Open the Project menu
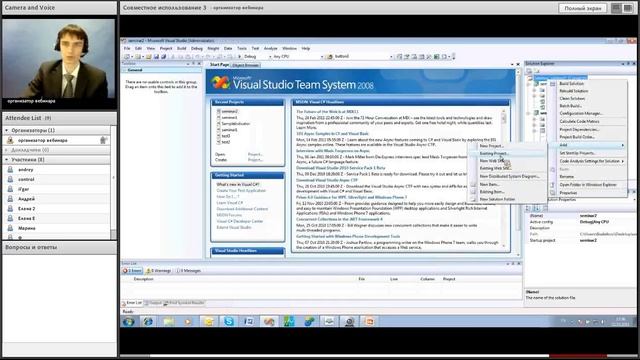 point(166,48)
